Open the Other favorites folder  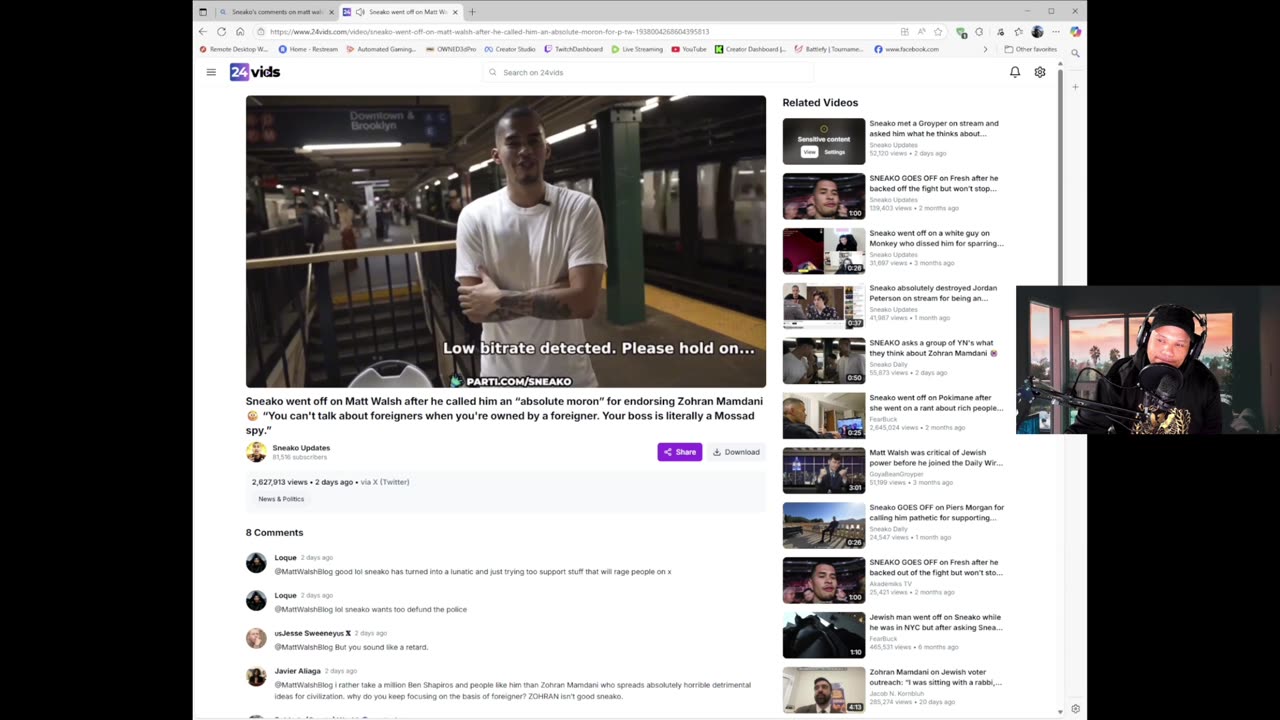tap(1030, 49)
